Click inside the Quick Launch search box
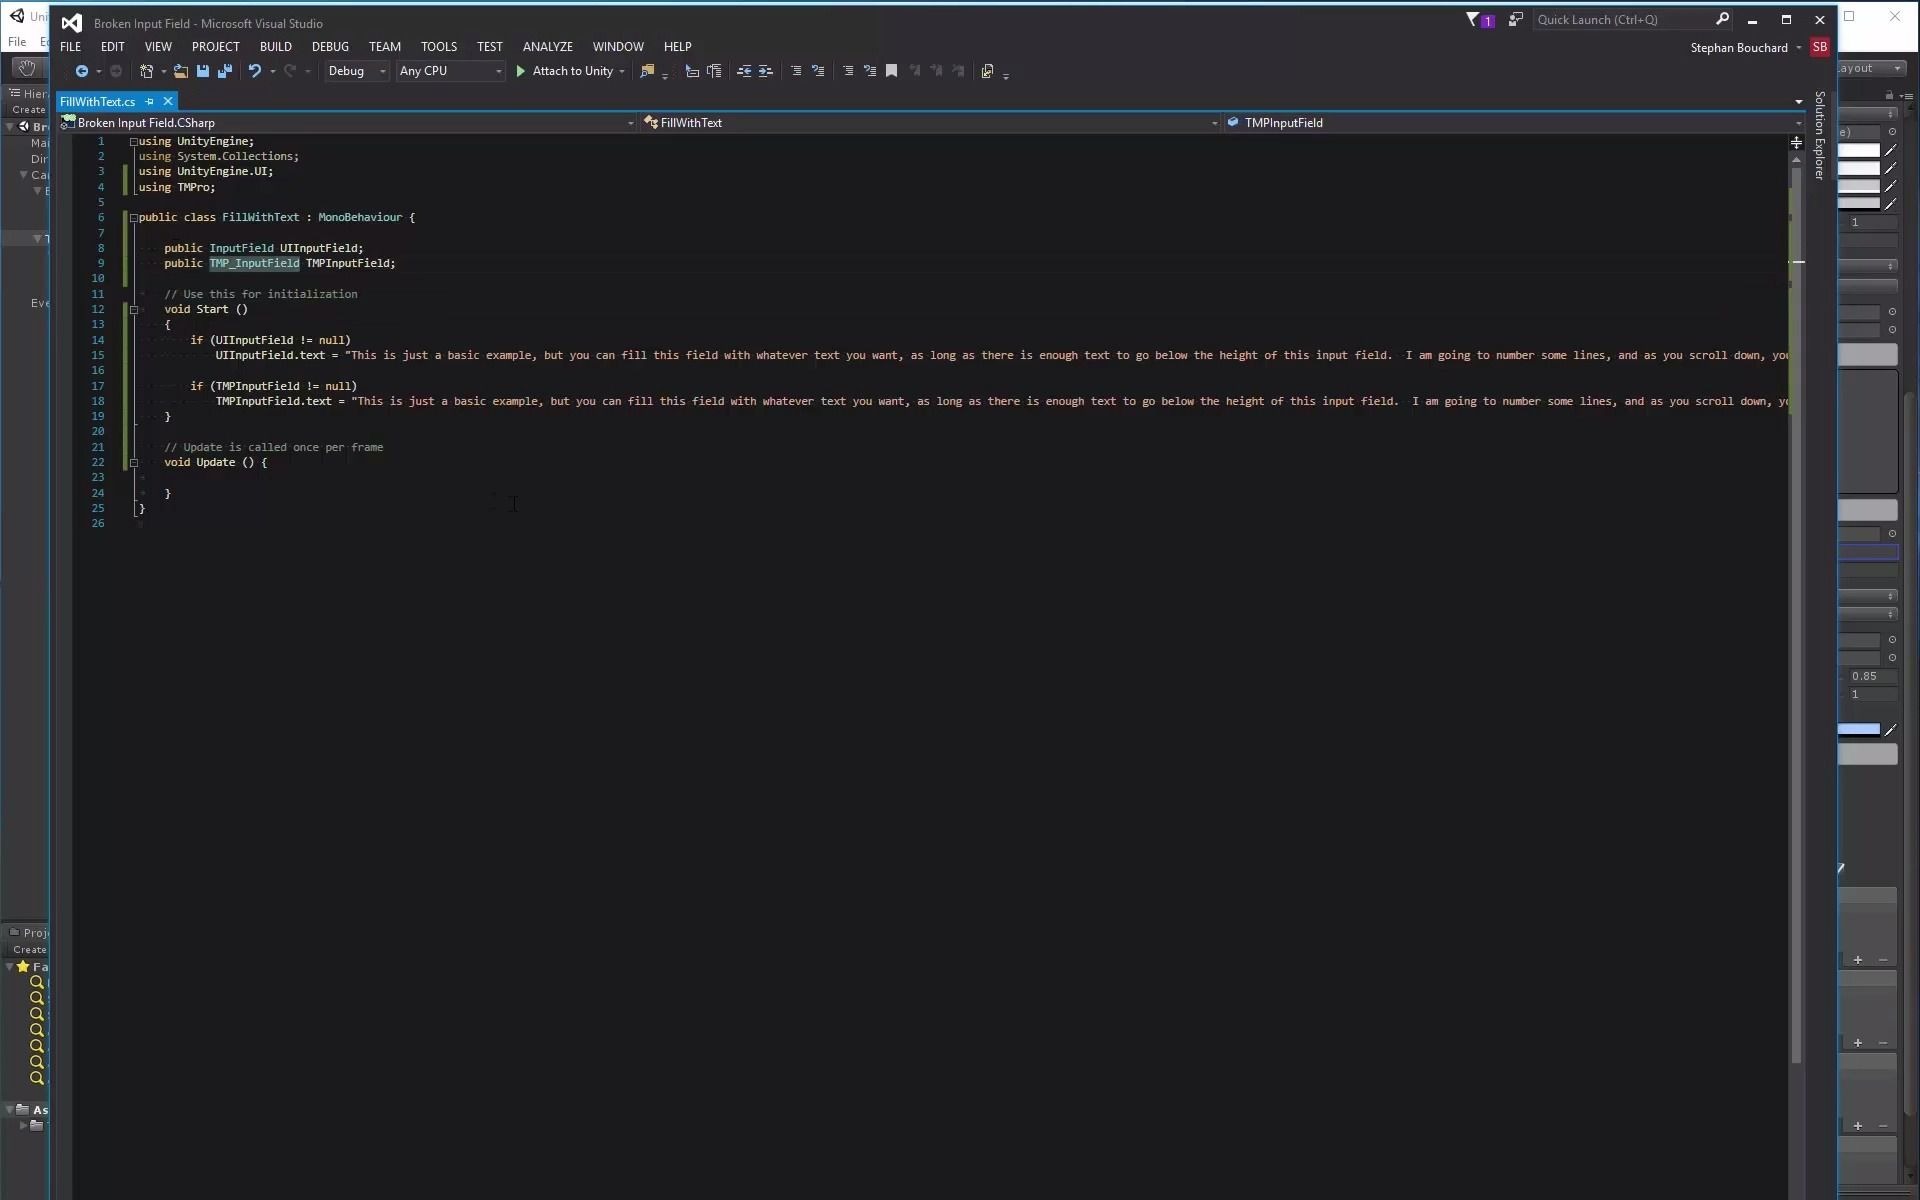 [x=1620, y=19]
